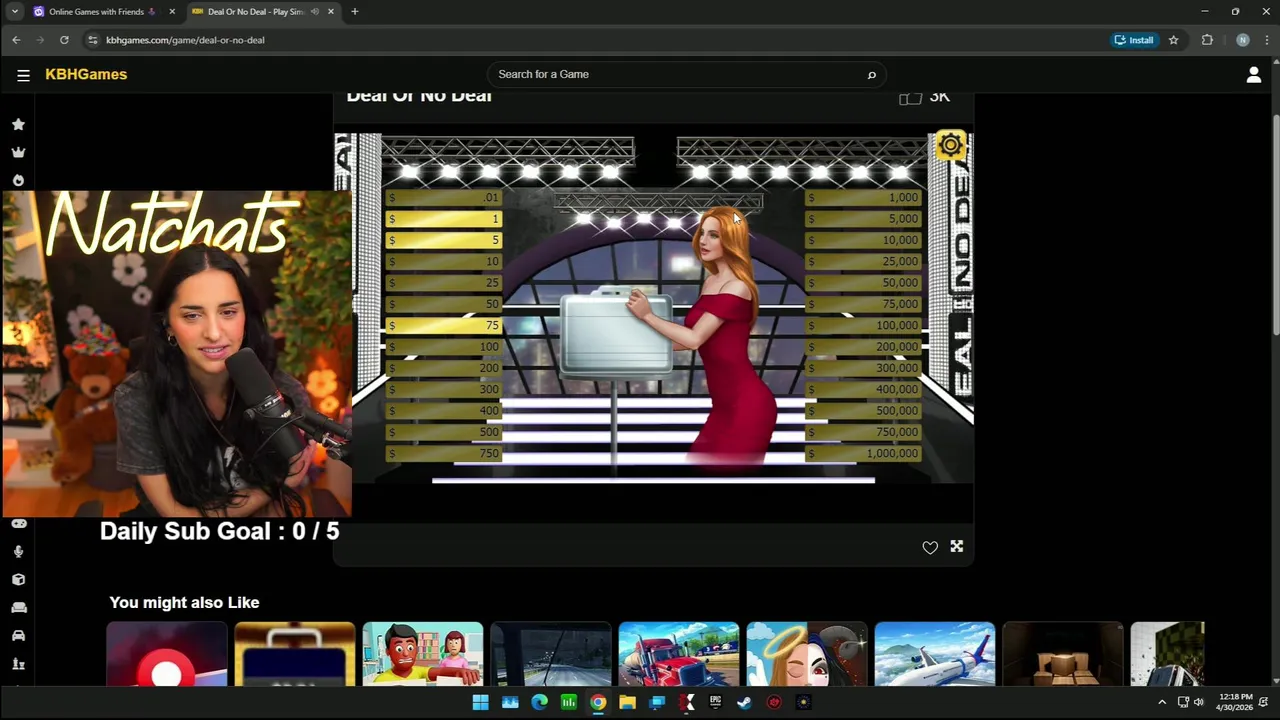This screenshot has height=720, width=1280.
Task: Open the KBHGames hamburger menu
Action: pyautogui.click(x=23, y=75)
